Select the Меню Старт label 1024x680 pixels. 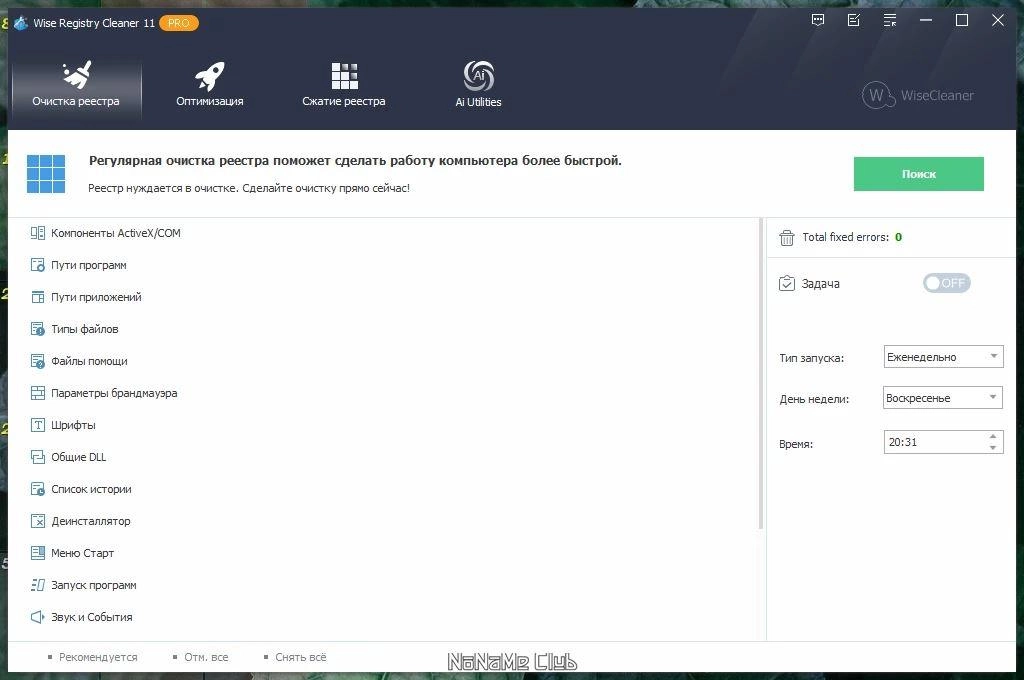click(82, 553)
